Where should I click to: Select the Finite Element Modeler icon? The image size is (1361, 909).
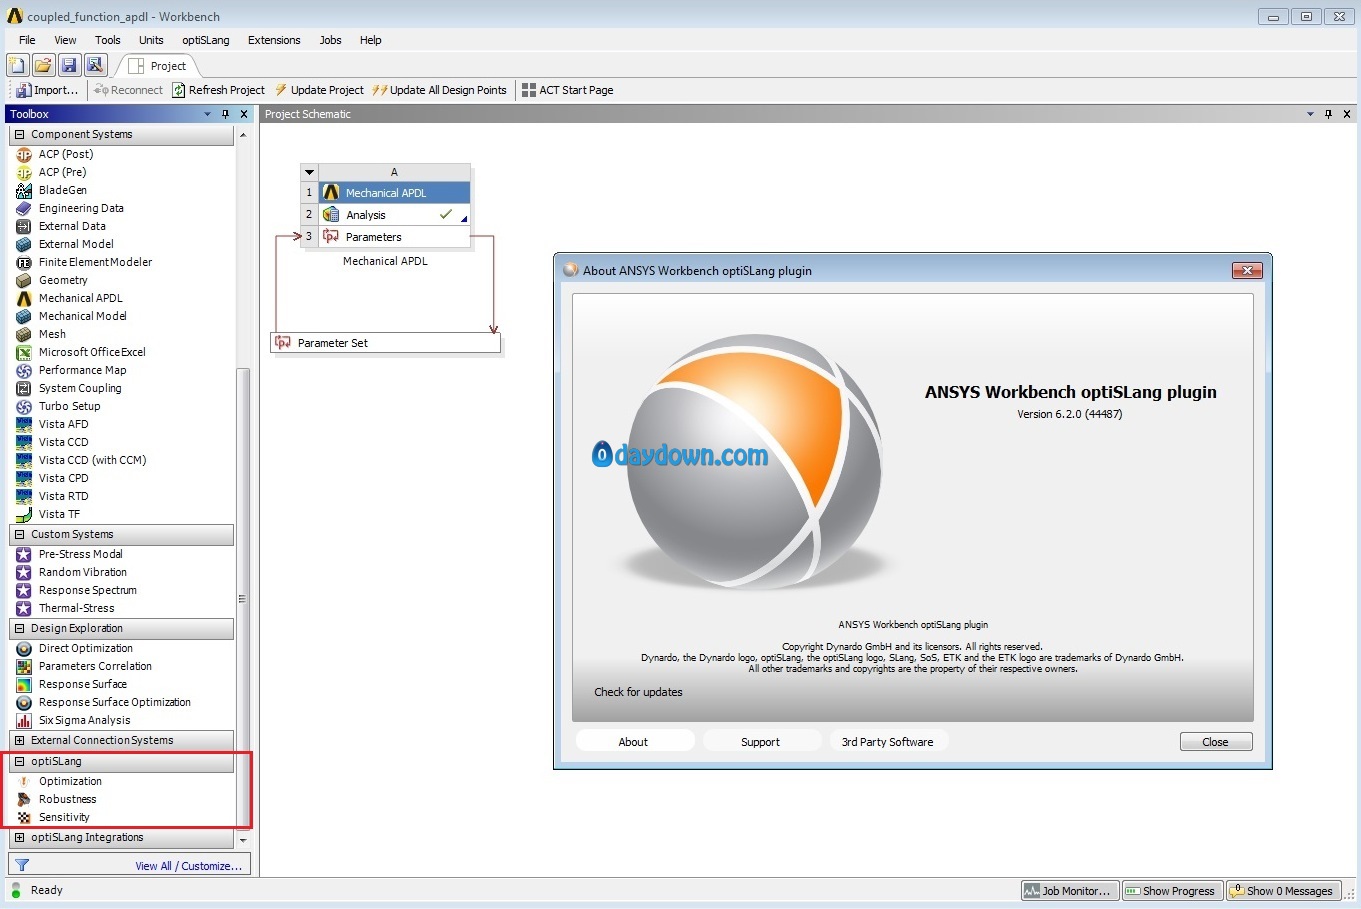(x=24, y=262)
